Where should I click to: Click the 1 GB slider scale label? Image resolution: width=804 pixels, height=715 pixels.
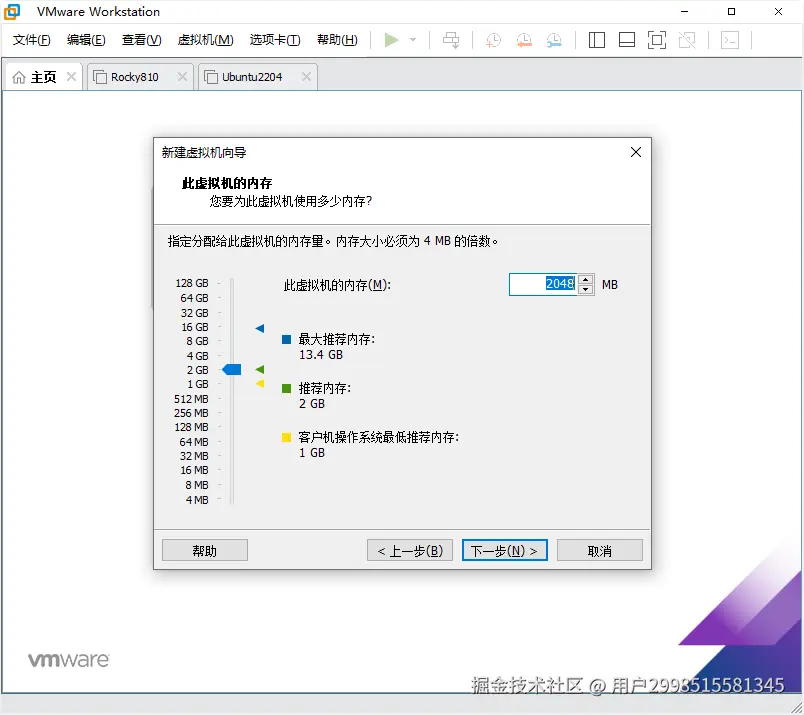[197, 384]
